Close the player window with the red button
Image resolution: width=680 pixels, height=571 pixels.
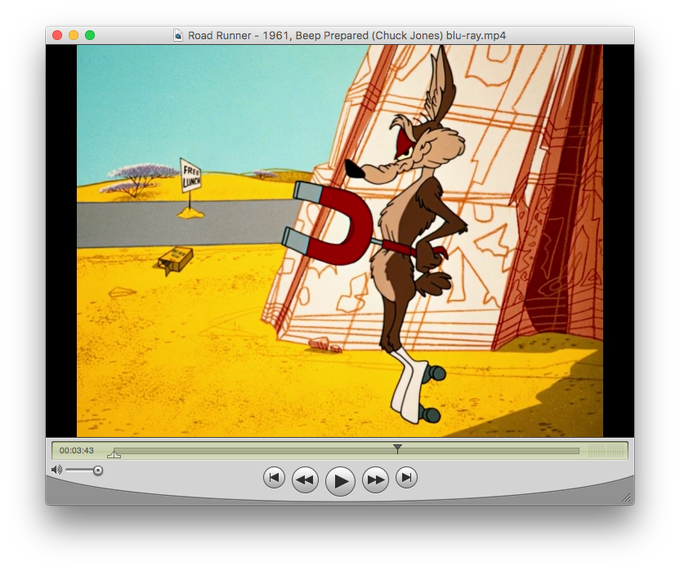coord(57,35)
